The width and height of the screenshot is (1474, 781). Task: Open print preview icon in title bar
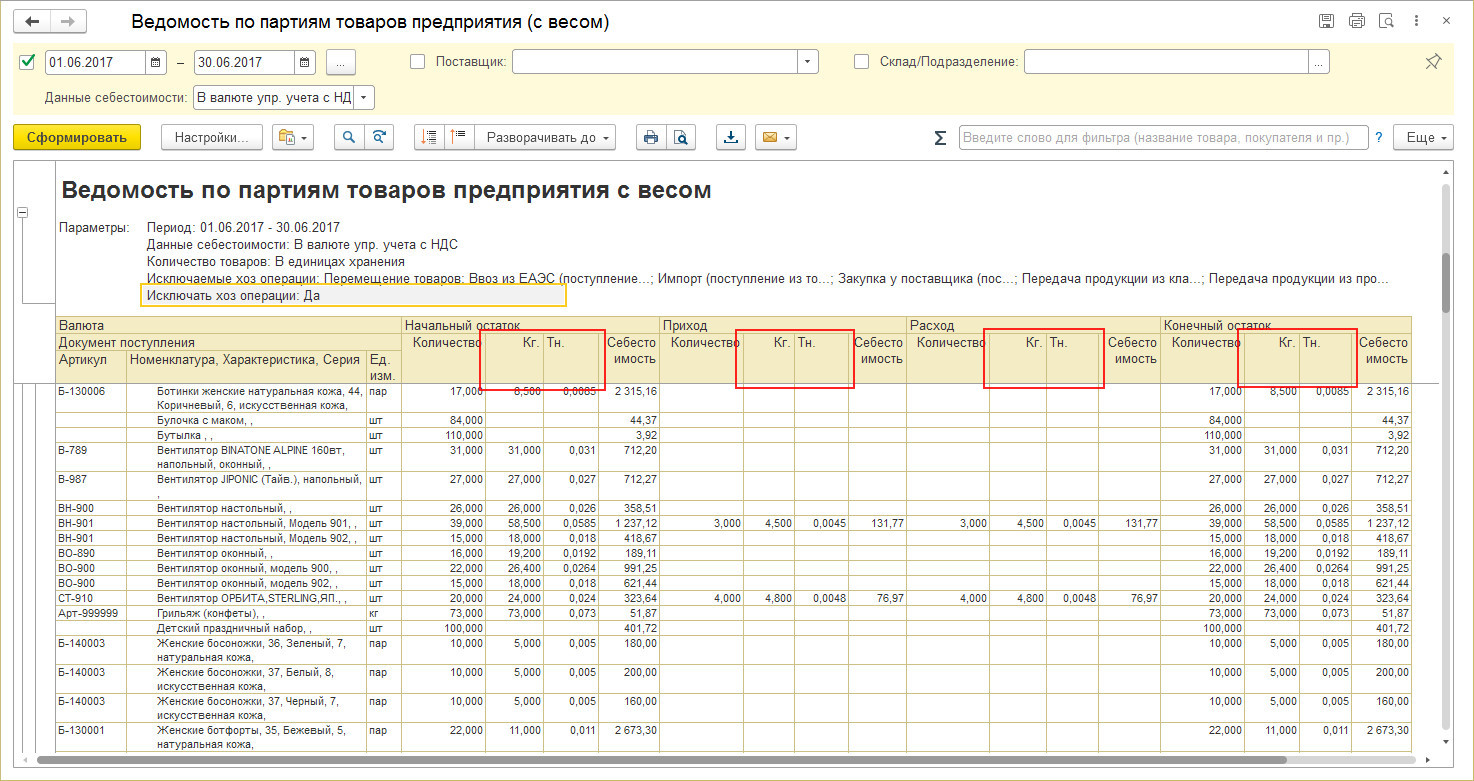click(1386, 21)
